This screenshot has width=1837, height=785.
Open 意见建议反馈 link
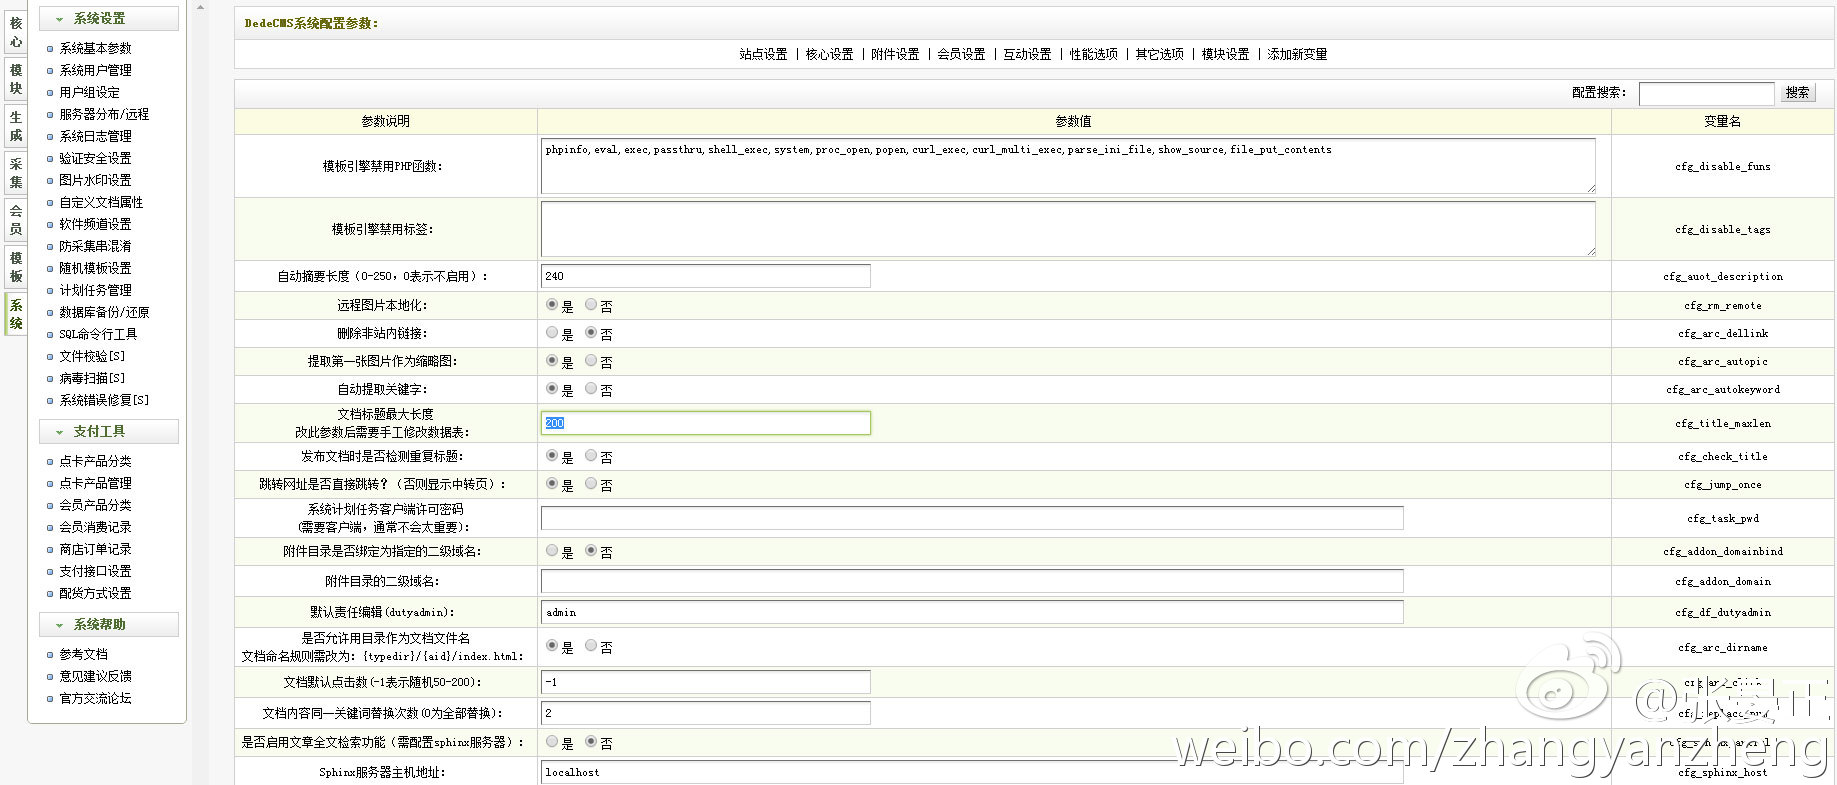click(95, 676)
